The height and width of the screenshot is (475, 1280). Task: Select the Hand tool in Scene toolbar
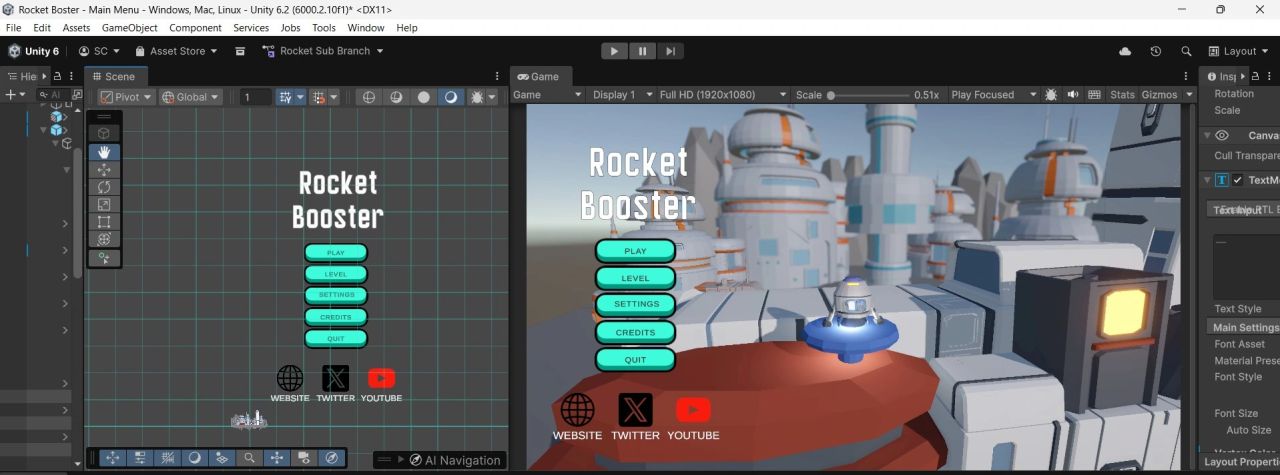[x=104, y=152]
